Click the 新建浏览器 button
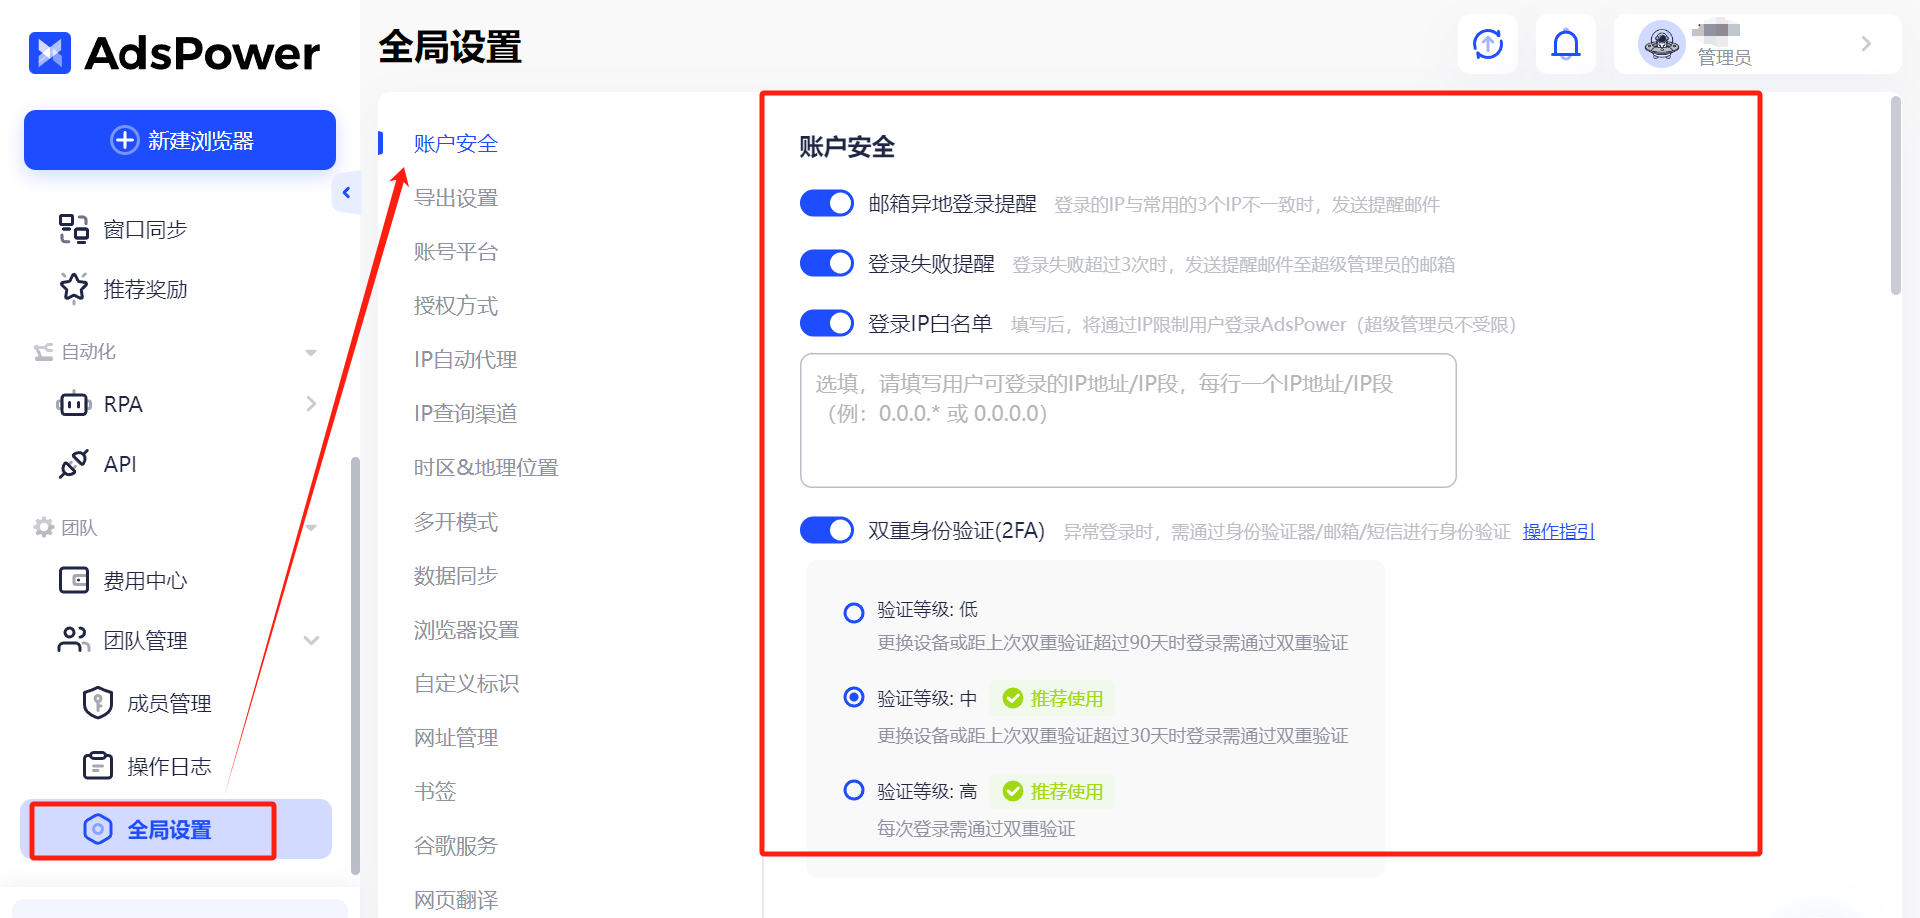This screenshot has height=918, width=1920. (x=180, y=140)
